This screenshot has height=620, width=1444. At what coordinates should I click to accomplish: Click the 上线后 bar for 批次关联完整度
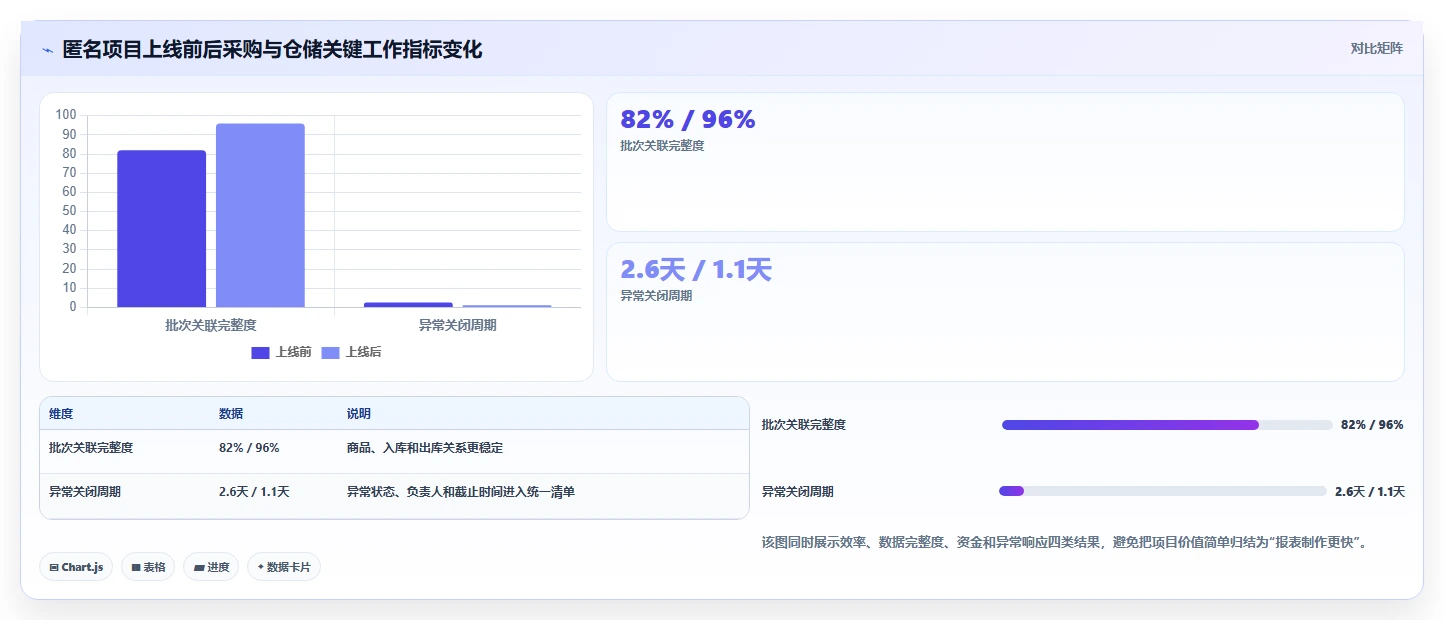coord(260,215)
